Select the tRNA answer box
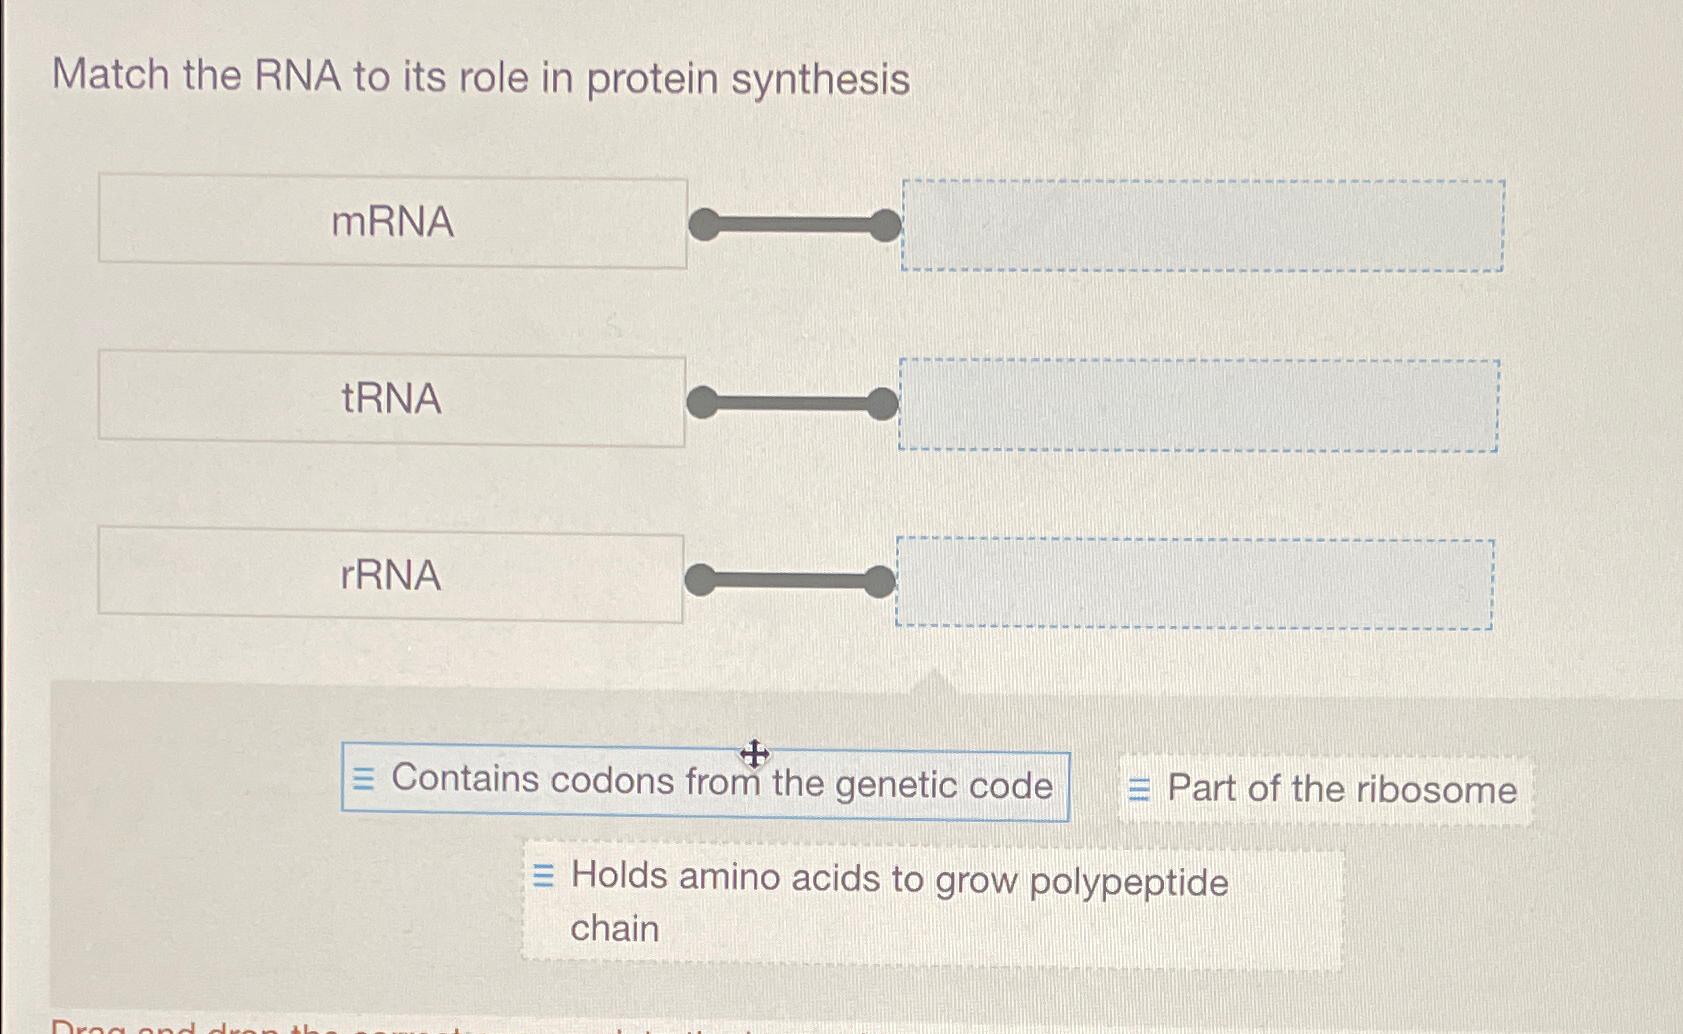The height and width of the screenshot is (1034, 1683). point(393,399)
